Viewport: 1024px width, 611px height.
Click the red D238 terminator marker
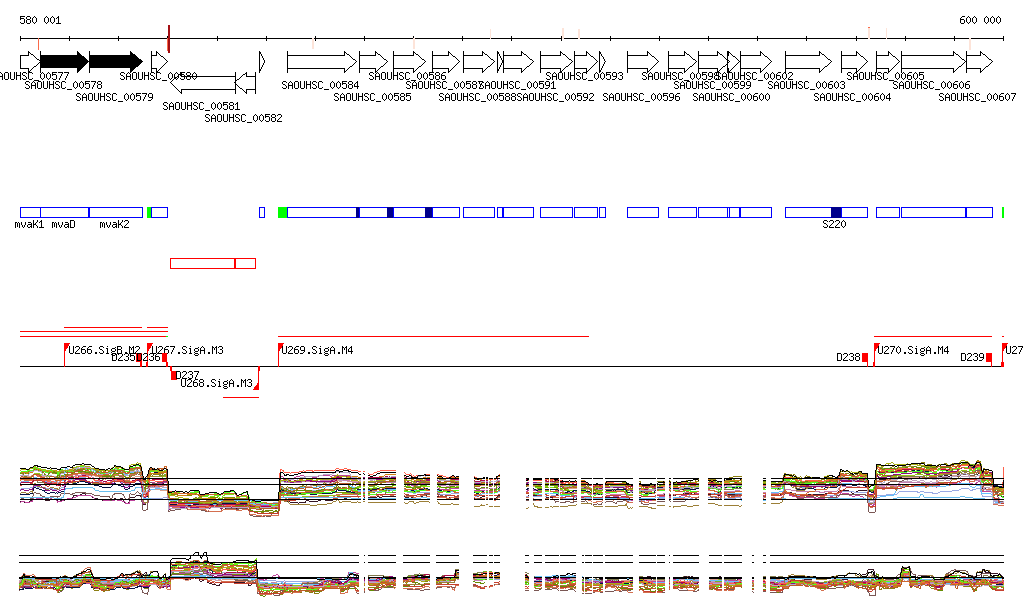(865, 357)
